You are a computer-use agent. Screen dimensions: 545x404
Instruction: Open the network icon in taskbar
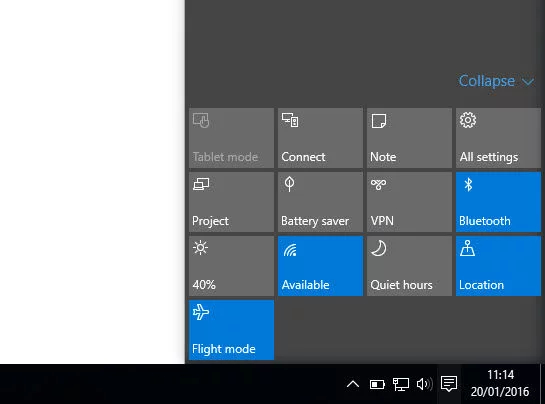[400, 384]
